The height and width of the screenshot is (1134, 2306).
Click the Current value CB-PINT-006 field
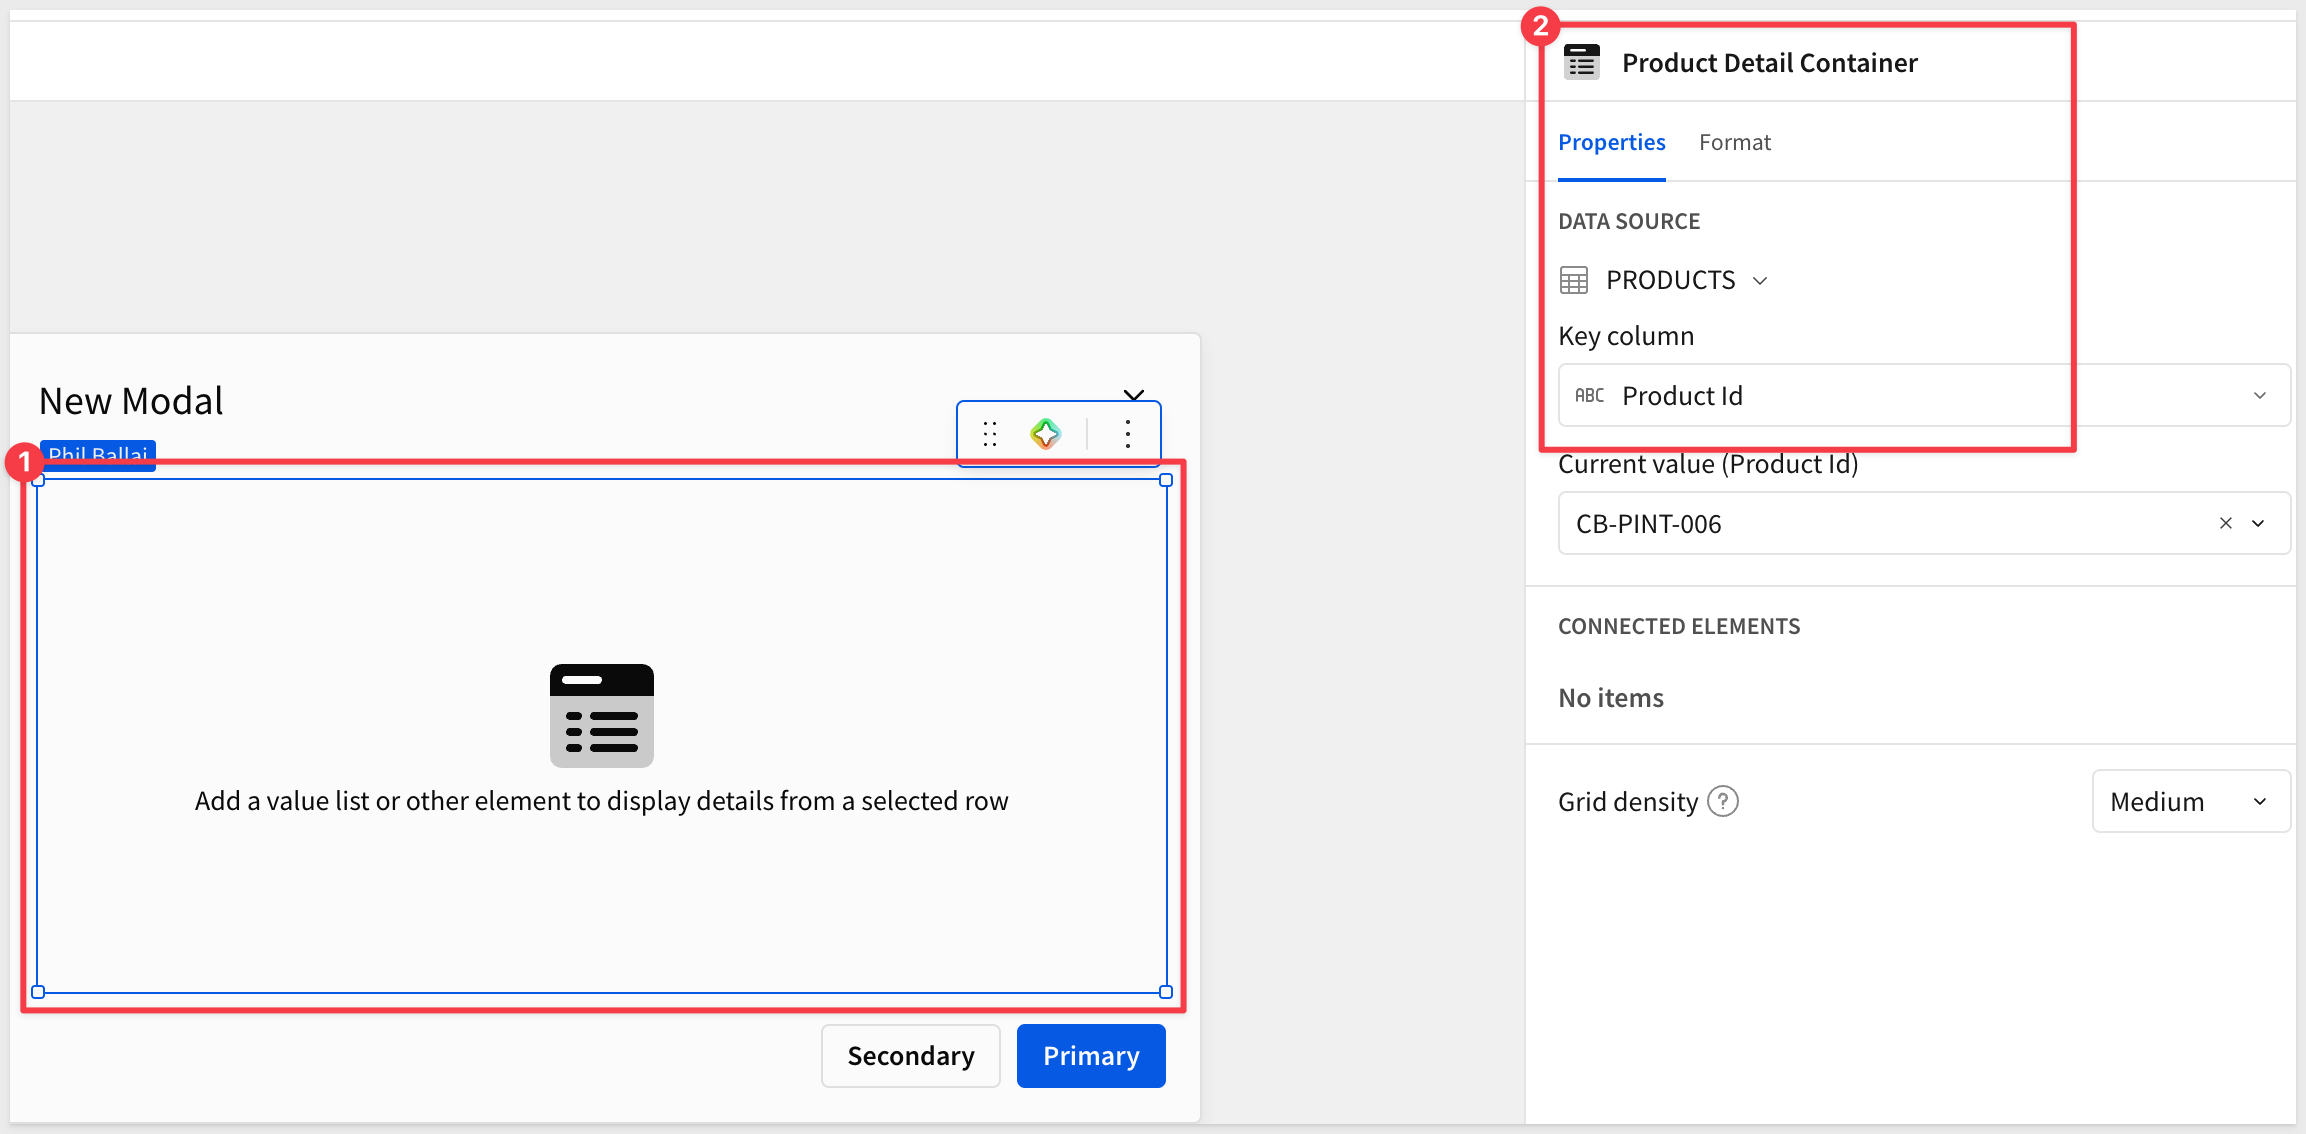click(1924, 523)
